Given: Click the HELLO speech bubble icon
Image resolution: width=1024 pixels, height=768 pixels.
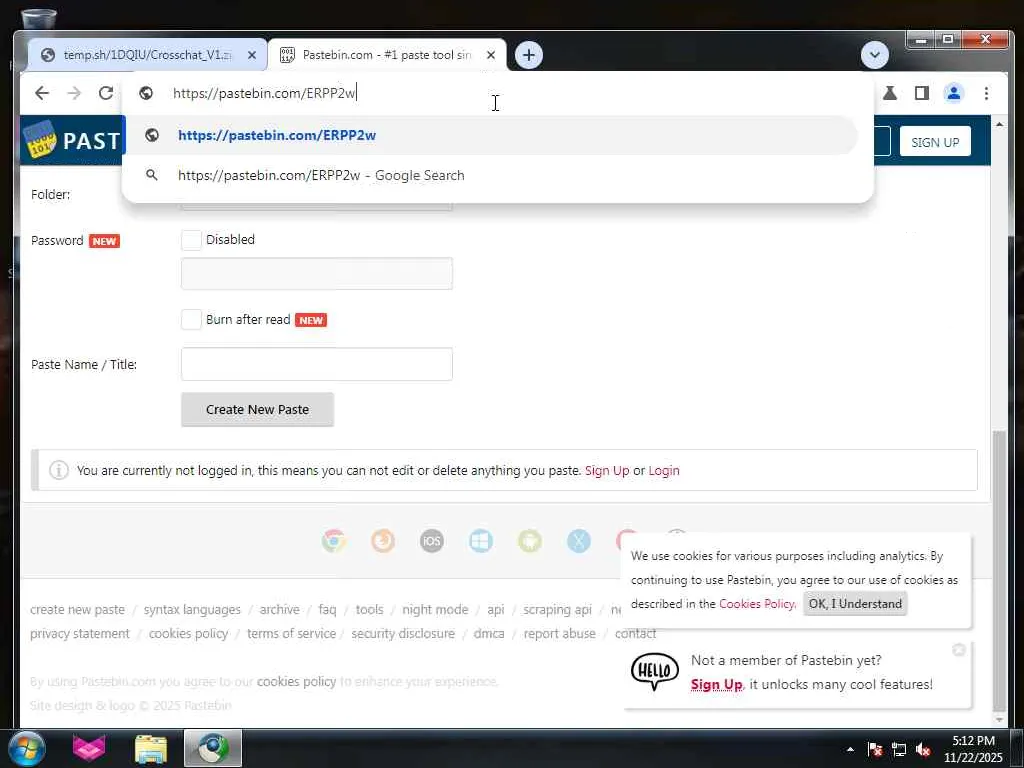Looking at the screenshot, I should click(654, 671).
